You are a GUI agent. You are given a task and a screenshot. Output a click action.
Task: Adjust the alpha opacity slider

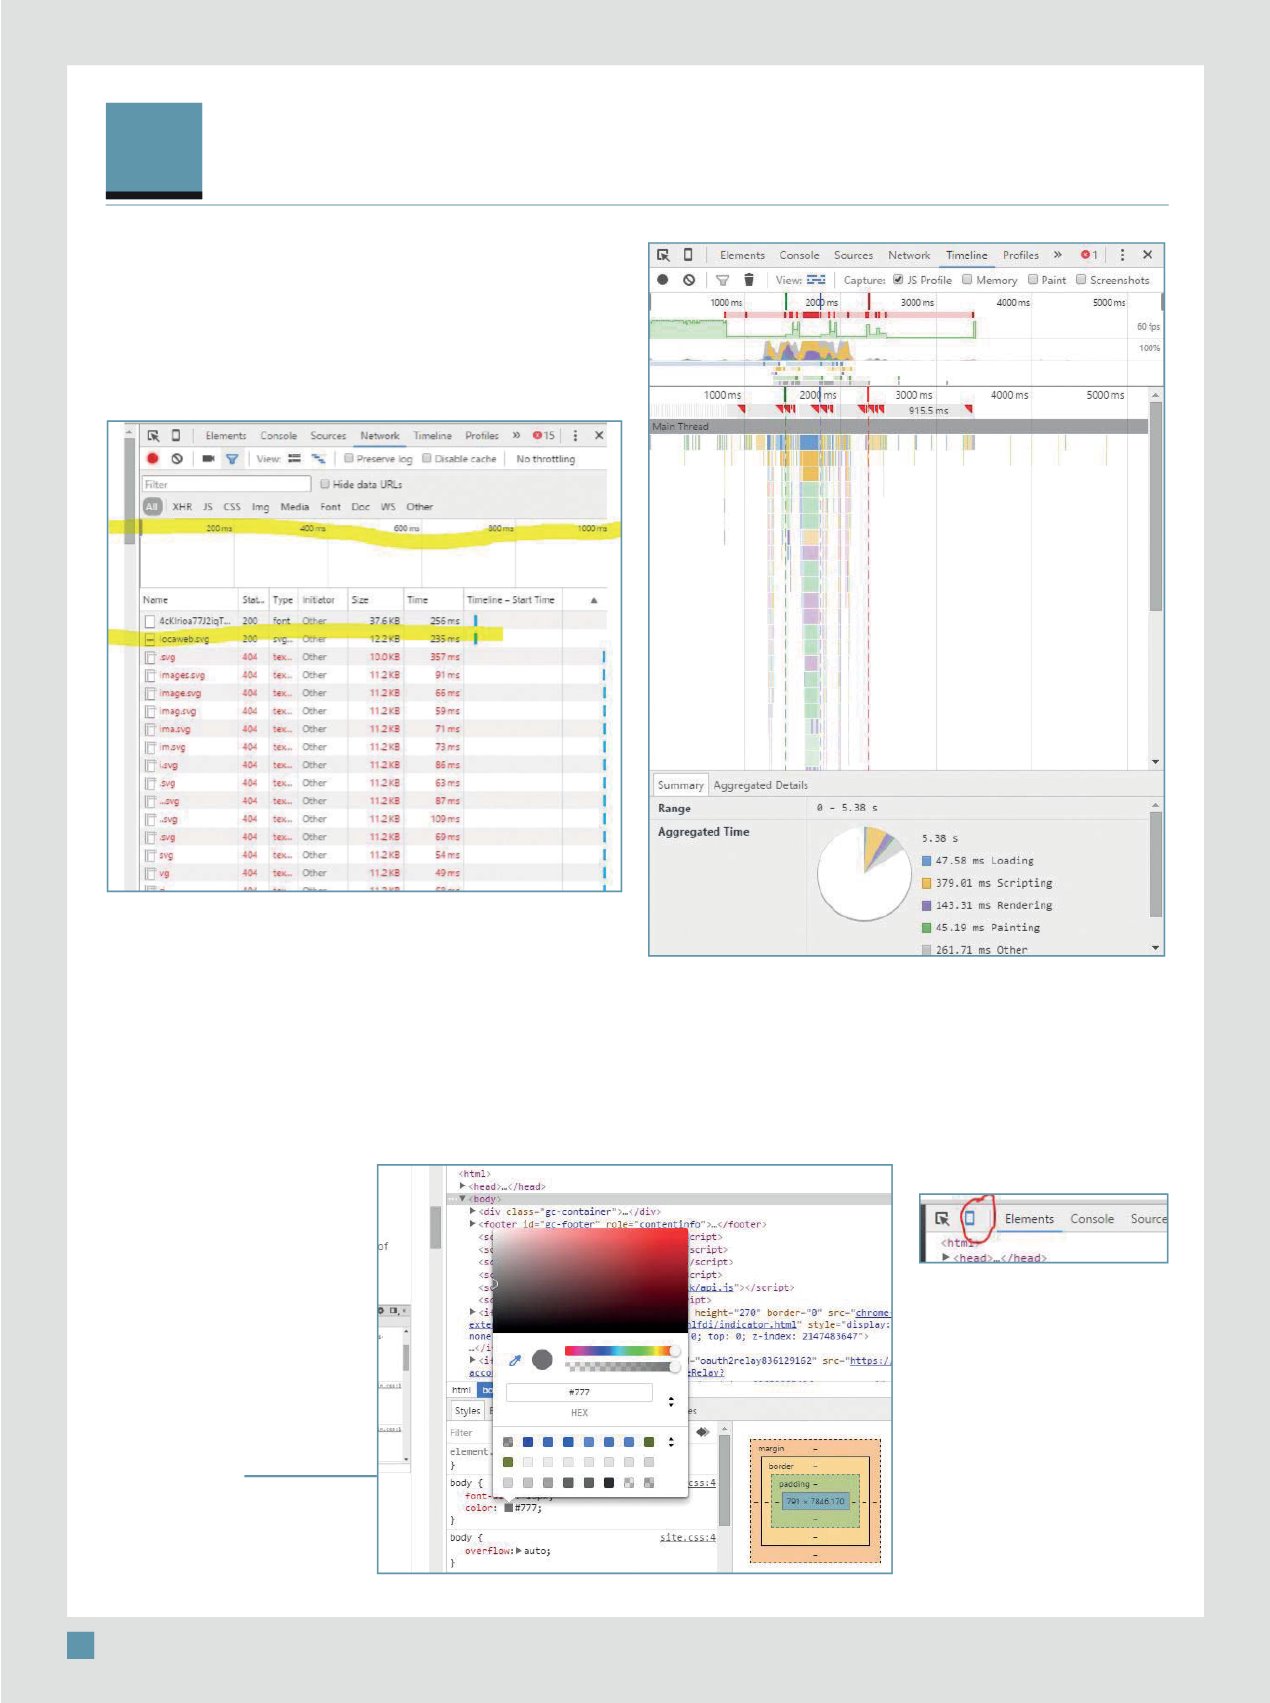click(x=622, y=1366)
